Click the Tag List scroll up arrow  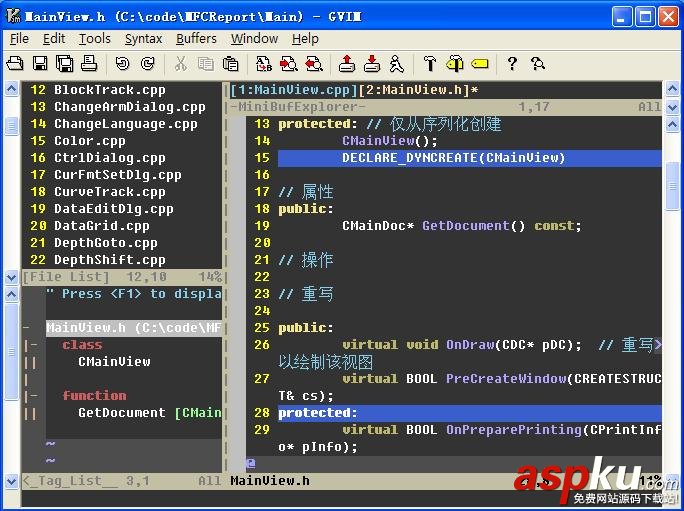point(11,294)
